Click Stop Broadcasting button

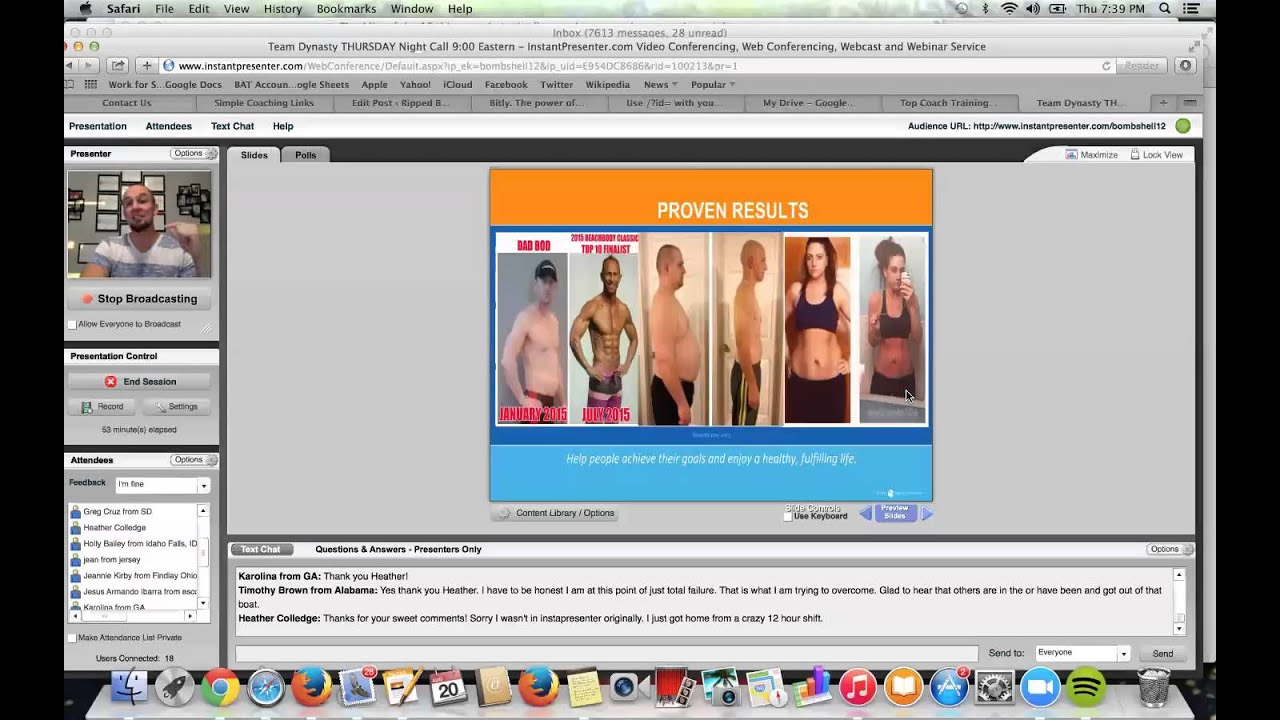(x=139, y=299)
